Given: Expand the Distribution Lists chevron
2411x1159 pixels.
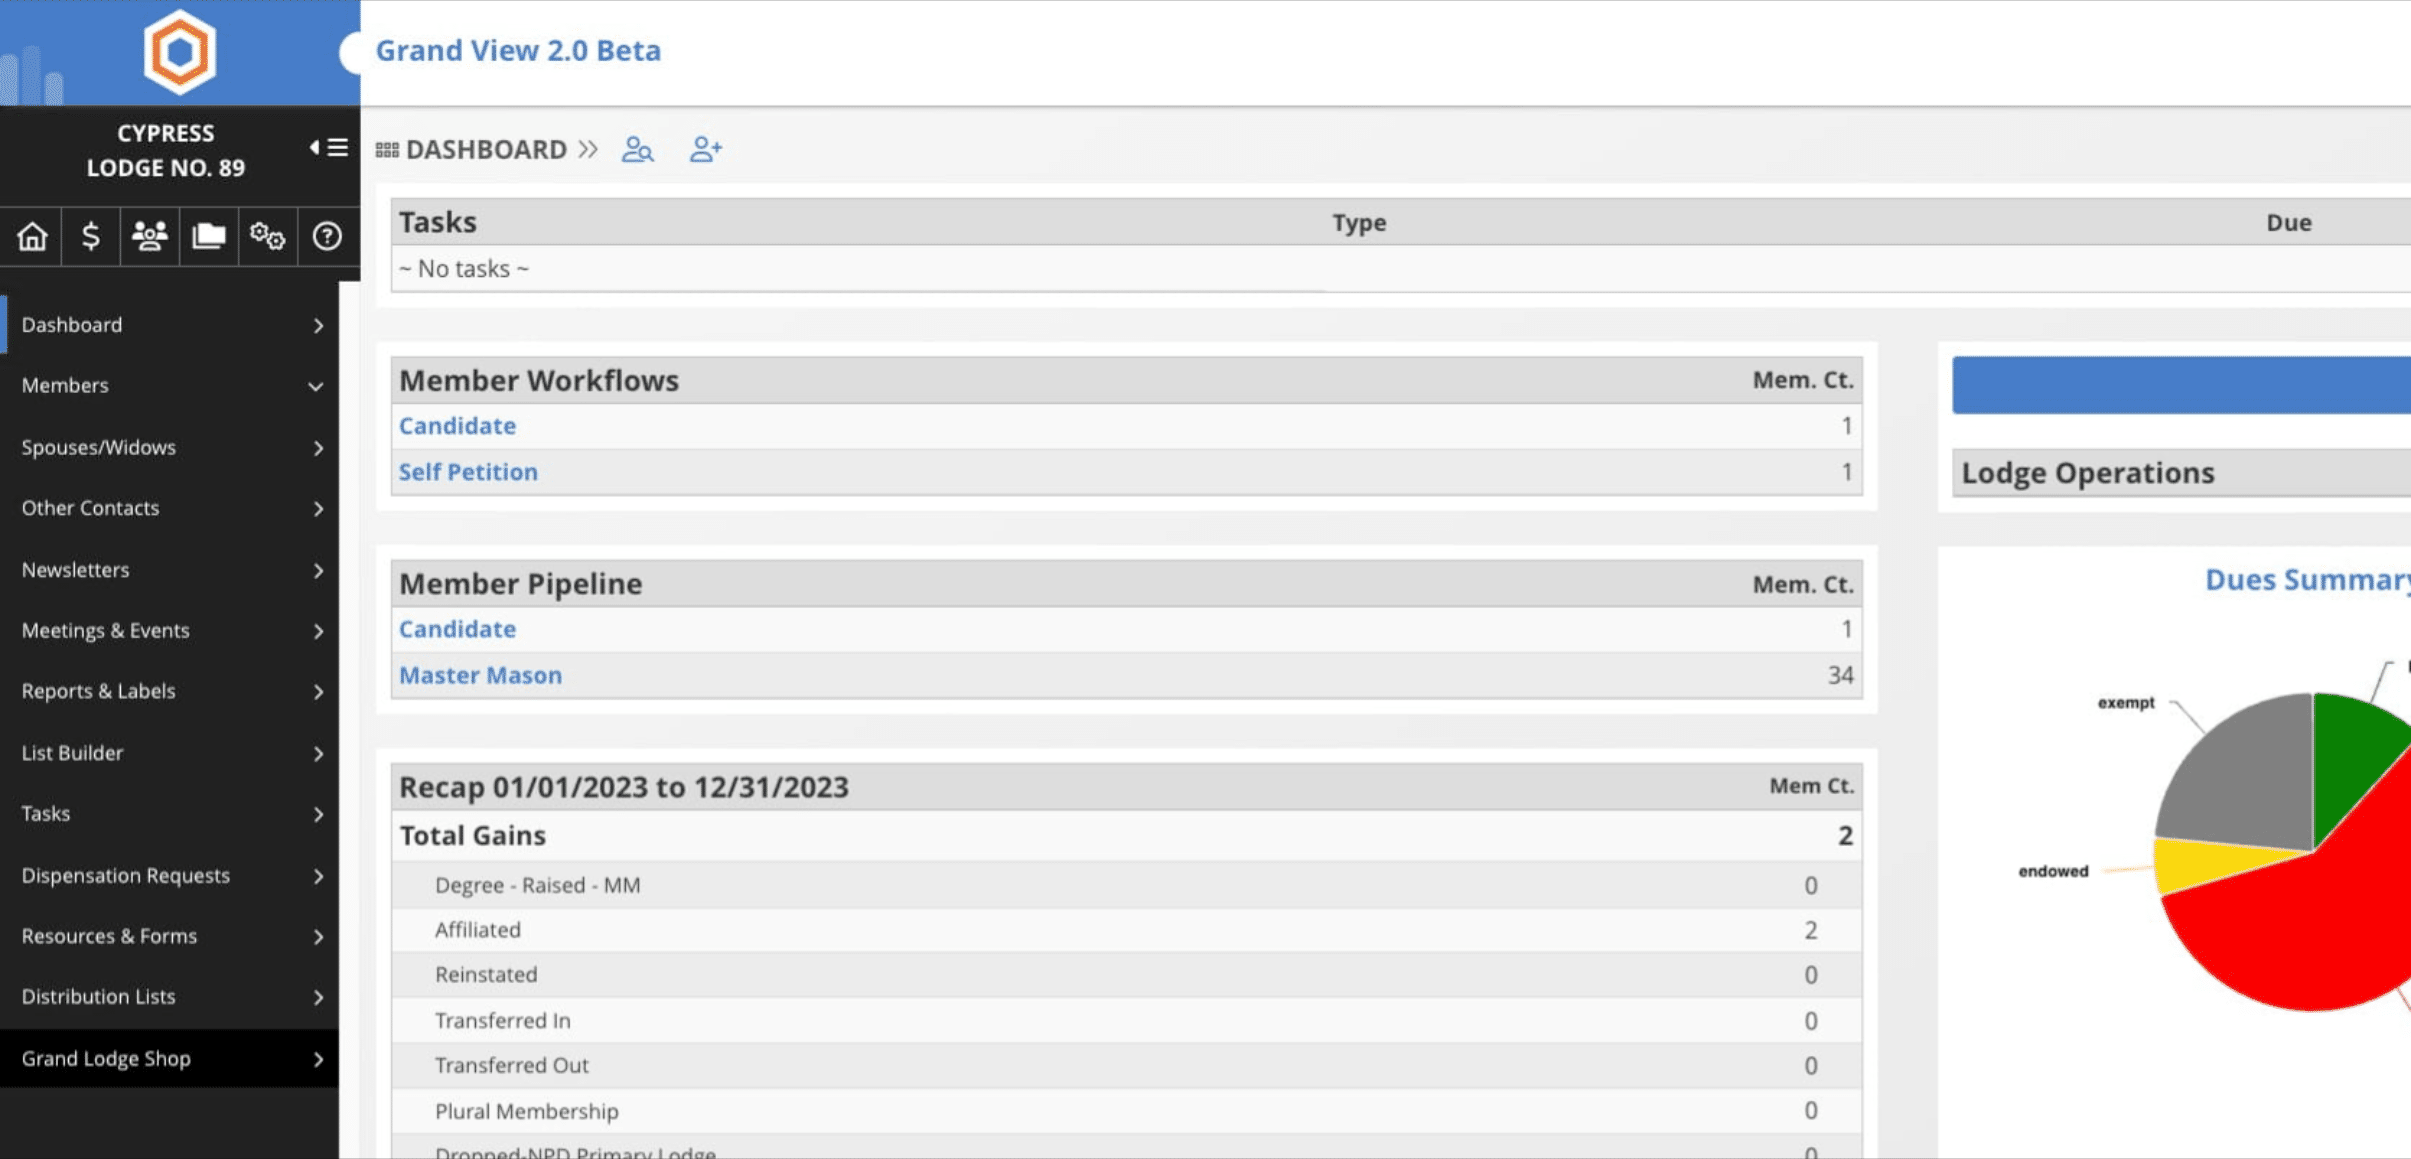Looking at the screenshot, I should tap(318, 998).
